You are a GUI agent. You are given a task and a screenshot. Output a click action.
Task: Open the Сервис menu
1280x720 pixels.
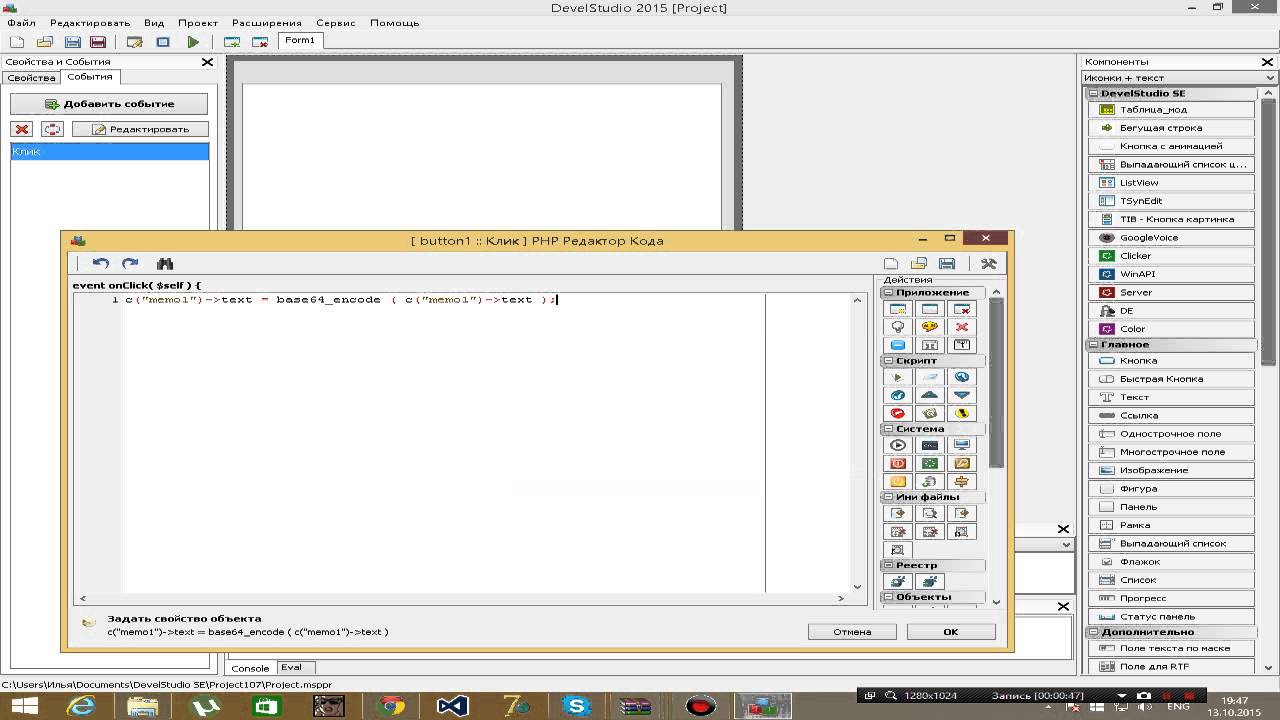(335, 23)
